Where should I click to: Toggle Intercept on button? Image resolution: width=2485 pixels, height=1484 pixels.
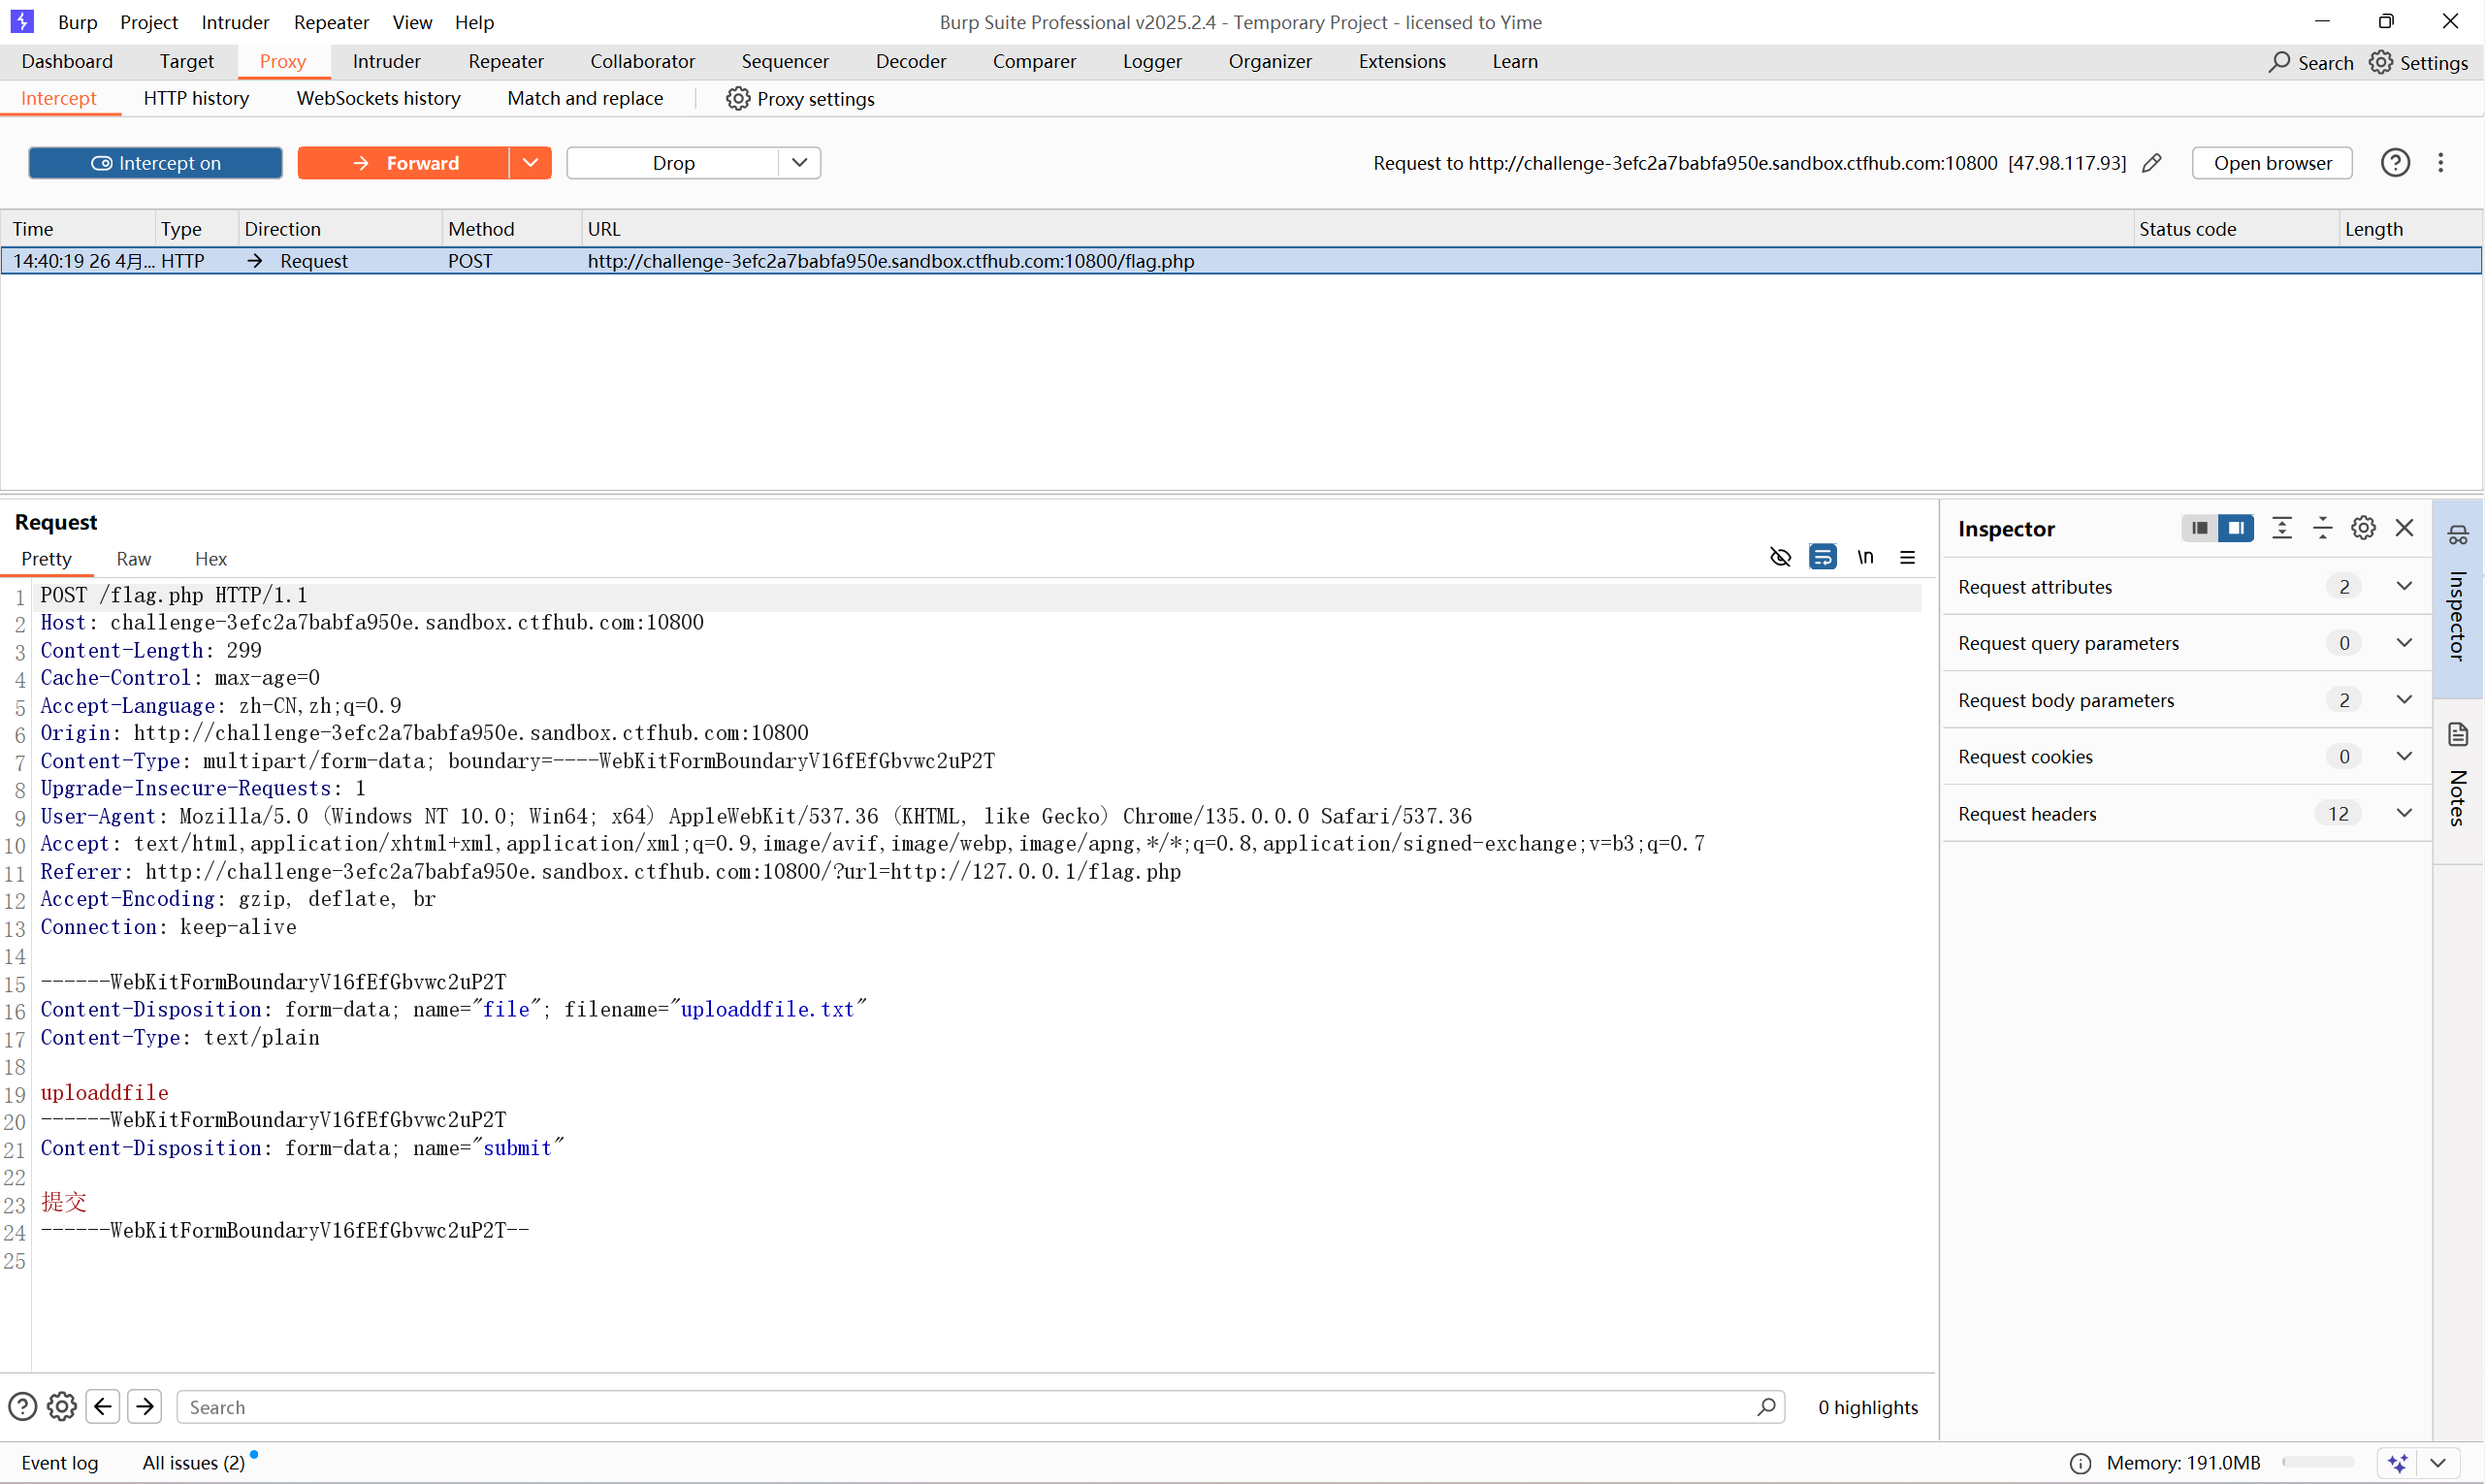click(x=156, y=163)
